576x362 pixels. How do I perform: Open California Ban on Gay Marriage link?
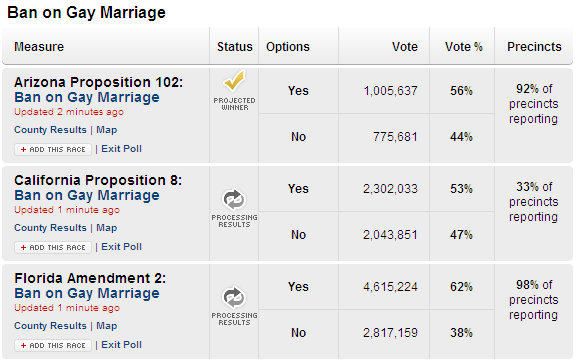(x=87, y=196)
